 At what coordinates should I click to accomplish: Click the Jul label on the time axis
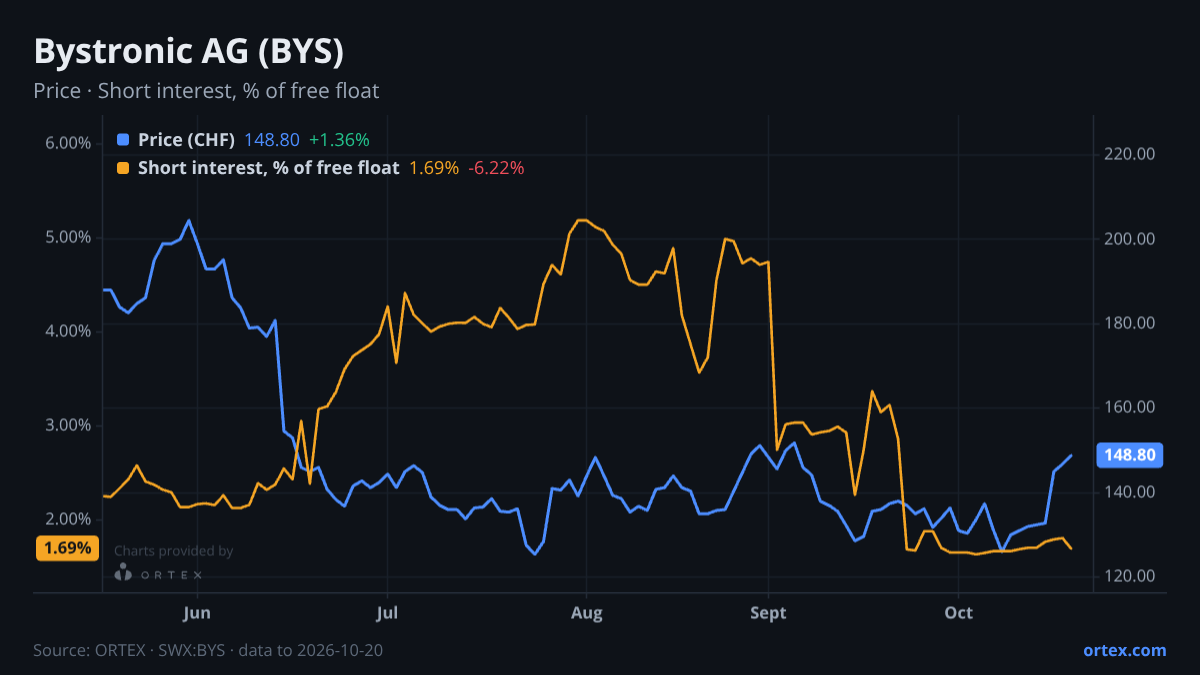387,612
